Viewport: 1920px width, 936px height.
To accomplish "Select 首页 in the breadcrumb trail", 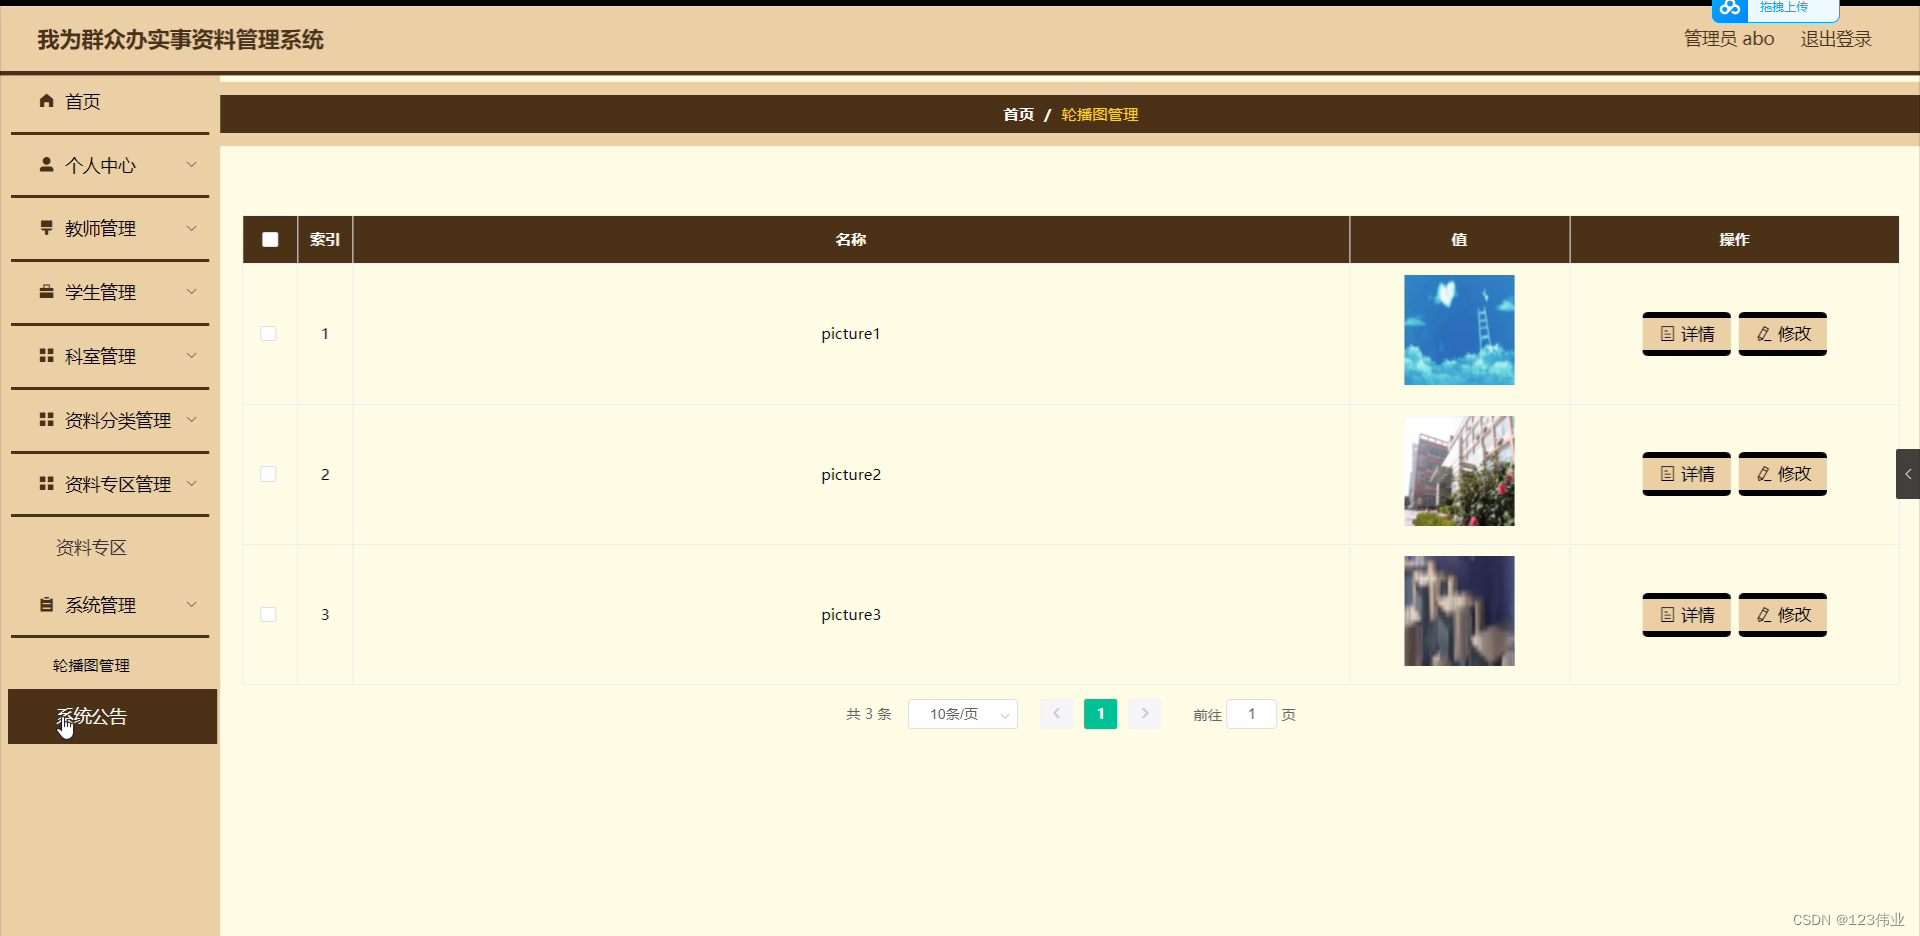I will (1018, 114).
